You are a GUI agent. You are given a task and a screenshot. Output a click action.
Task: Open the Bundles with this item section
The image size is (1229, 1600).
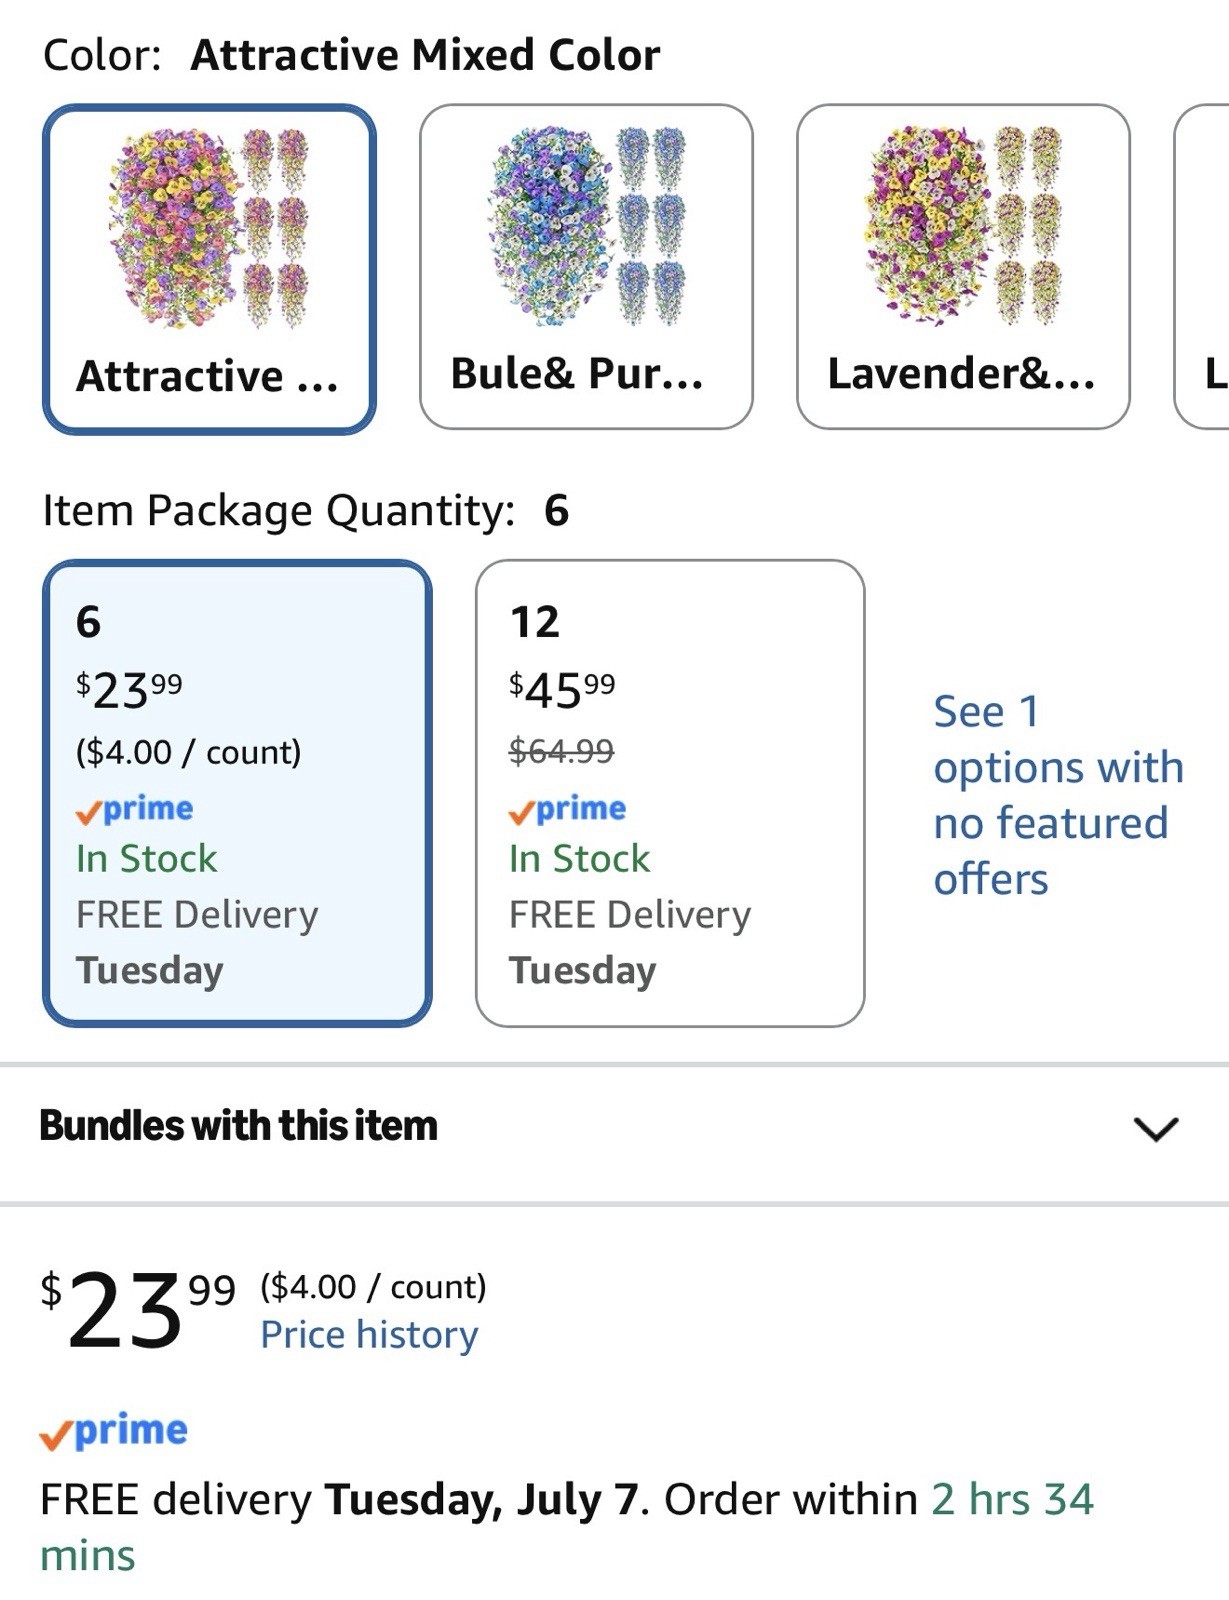pos(614,1127)
